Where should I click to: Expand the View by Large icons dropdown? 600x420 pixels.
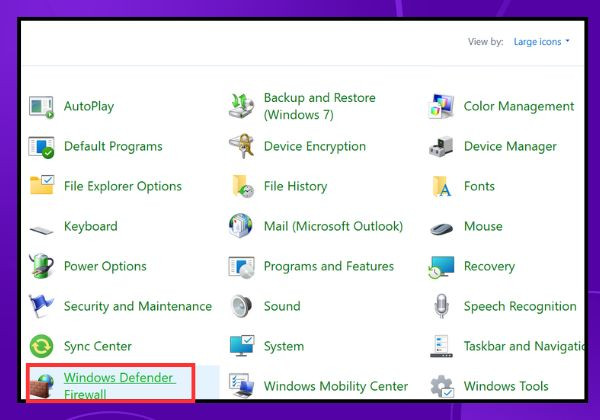(x=541, y=42)
